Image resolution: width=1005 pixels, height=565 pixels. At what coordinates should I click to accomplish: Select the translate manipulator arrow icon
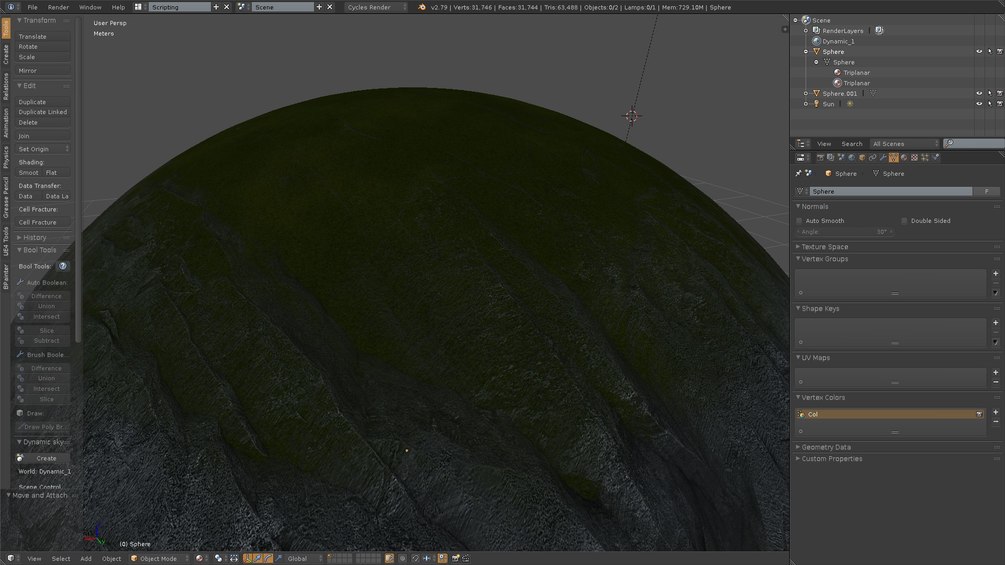pos(258,559)
